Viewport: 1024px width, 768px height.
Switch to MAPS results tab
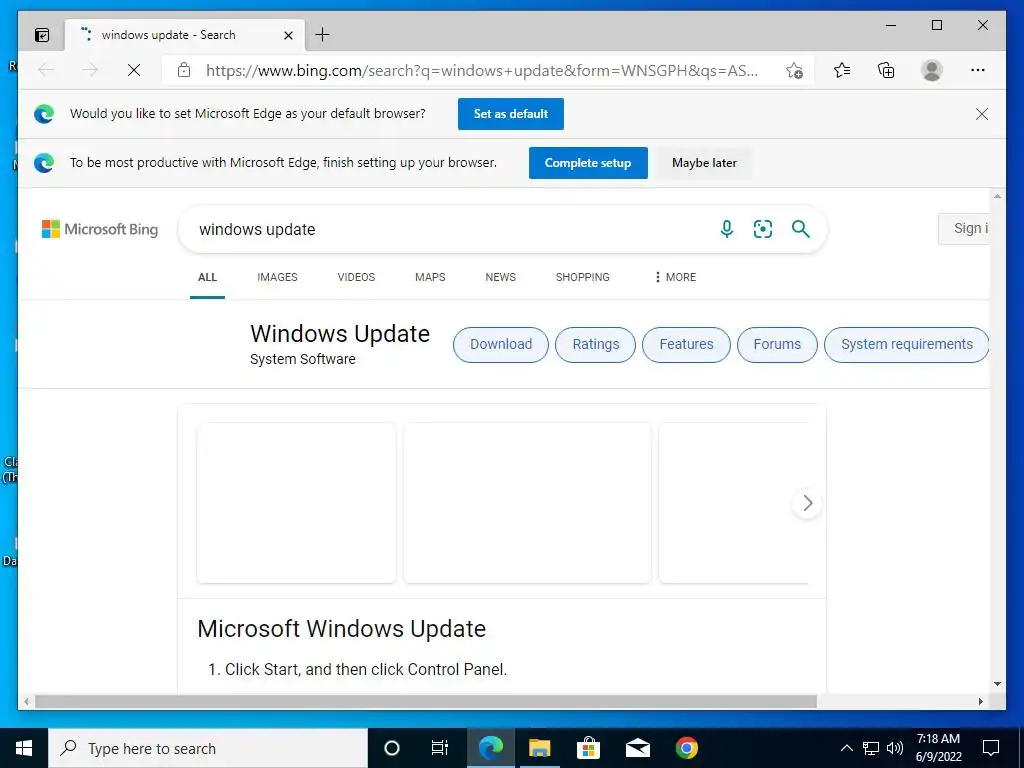pos(430,277)
